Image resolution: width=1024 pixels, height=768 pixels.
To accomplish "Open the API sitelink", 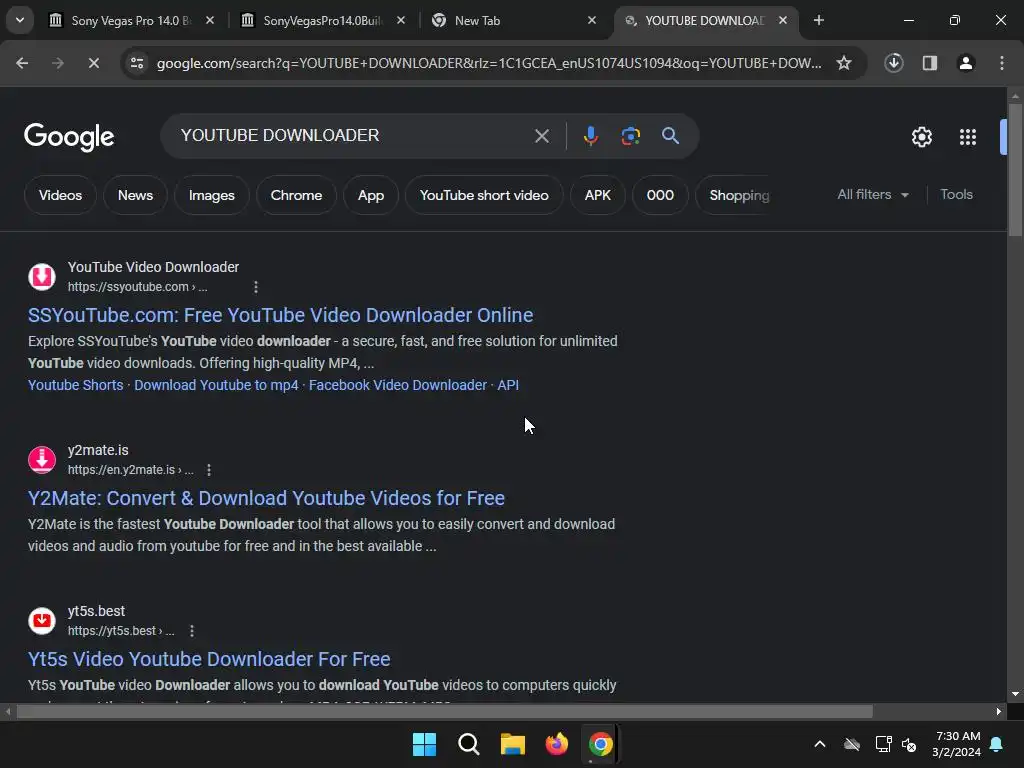I will click(x=508, y=385).
